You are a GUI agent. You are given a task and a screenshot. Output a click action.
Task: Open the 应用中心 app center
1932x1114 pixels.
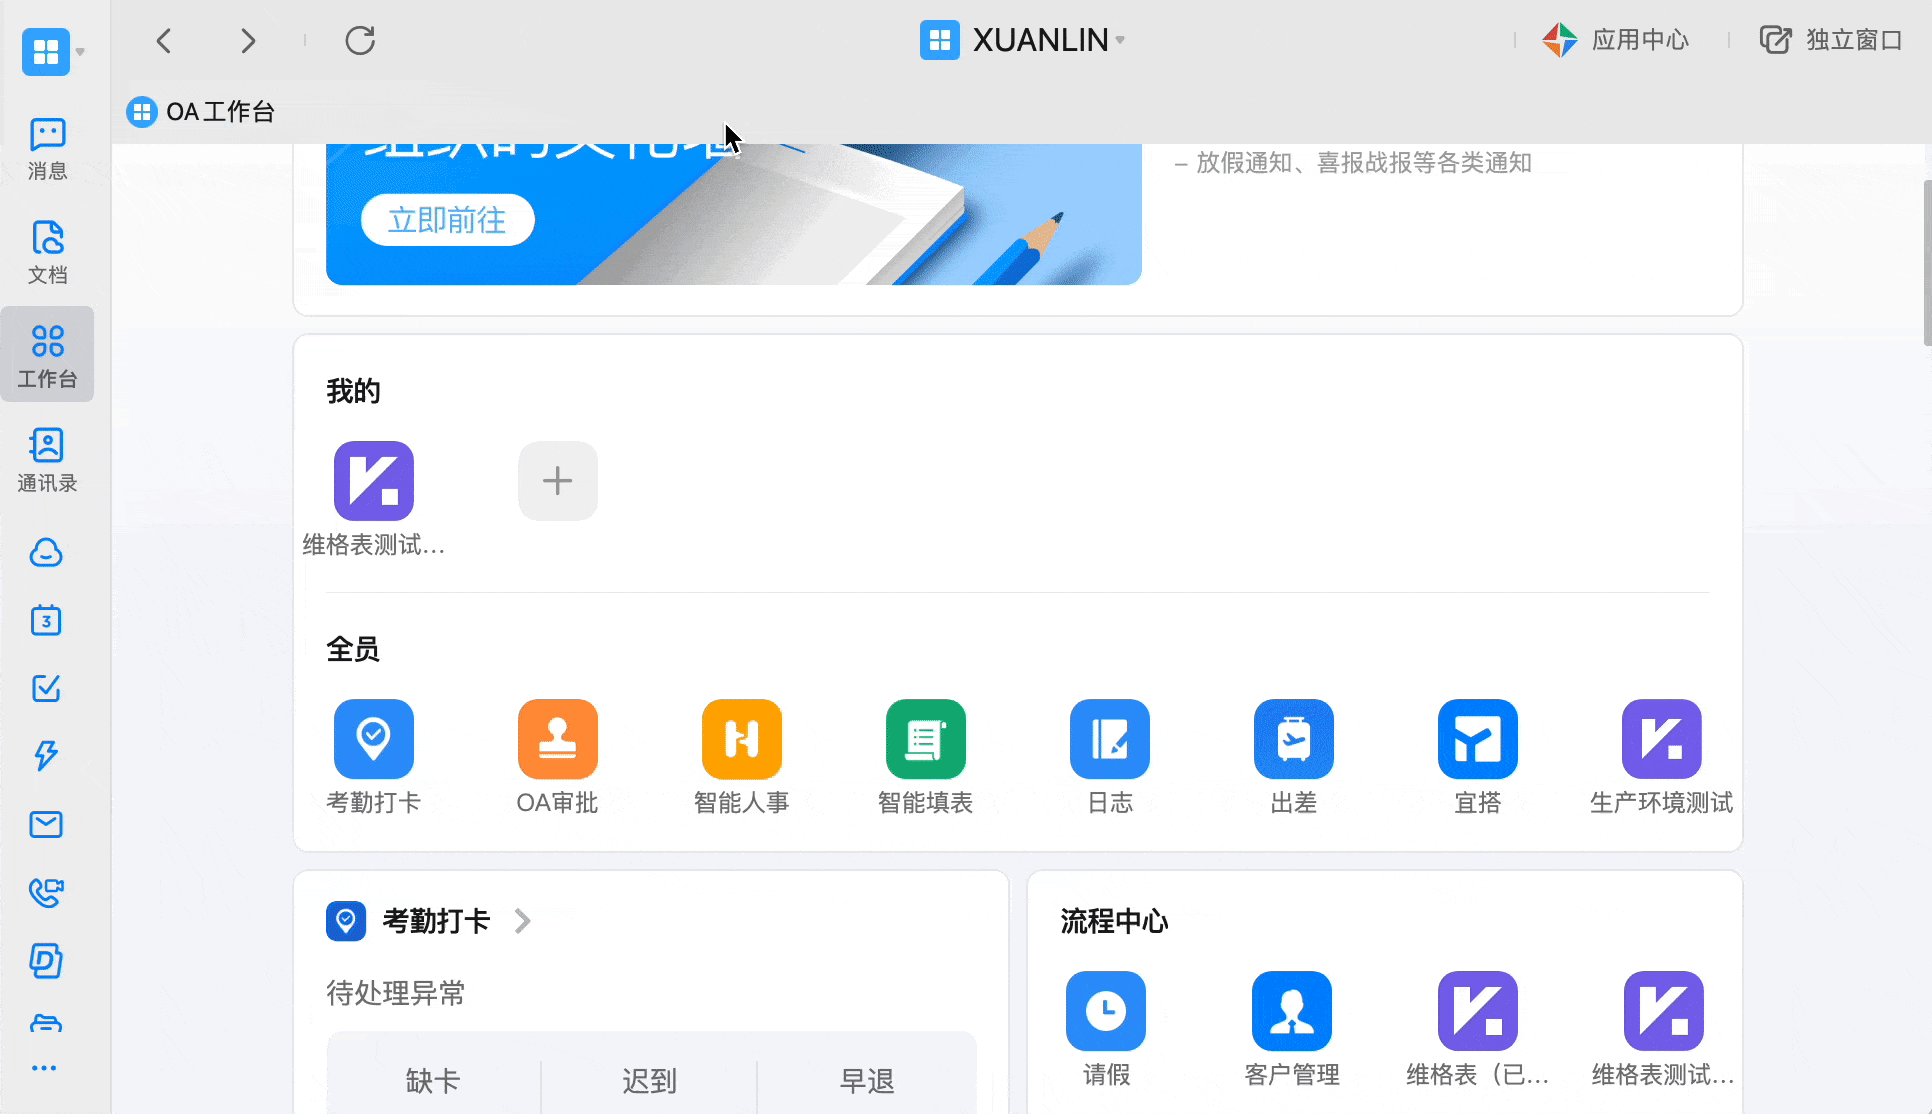[x=1615, y=40]
